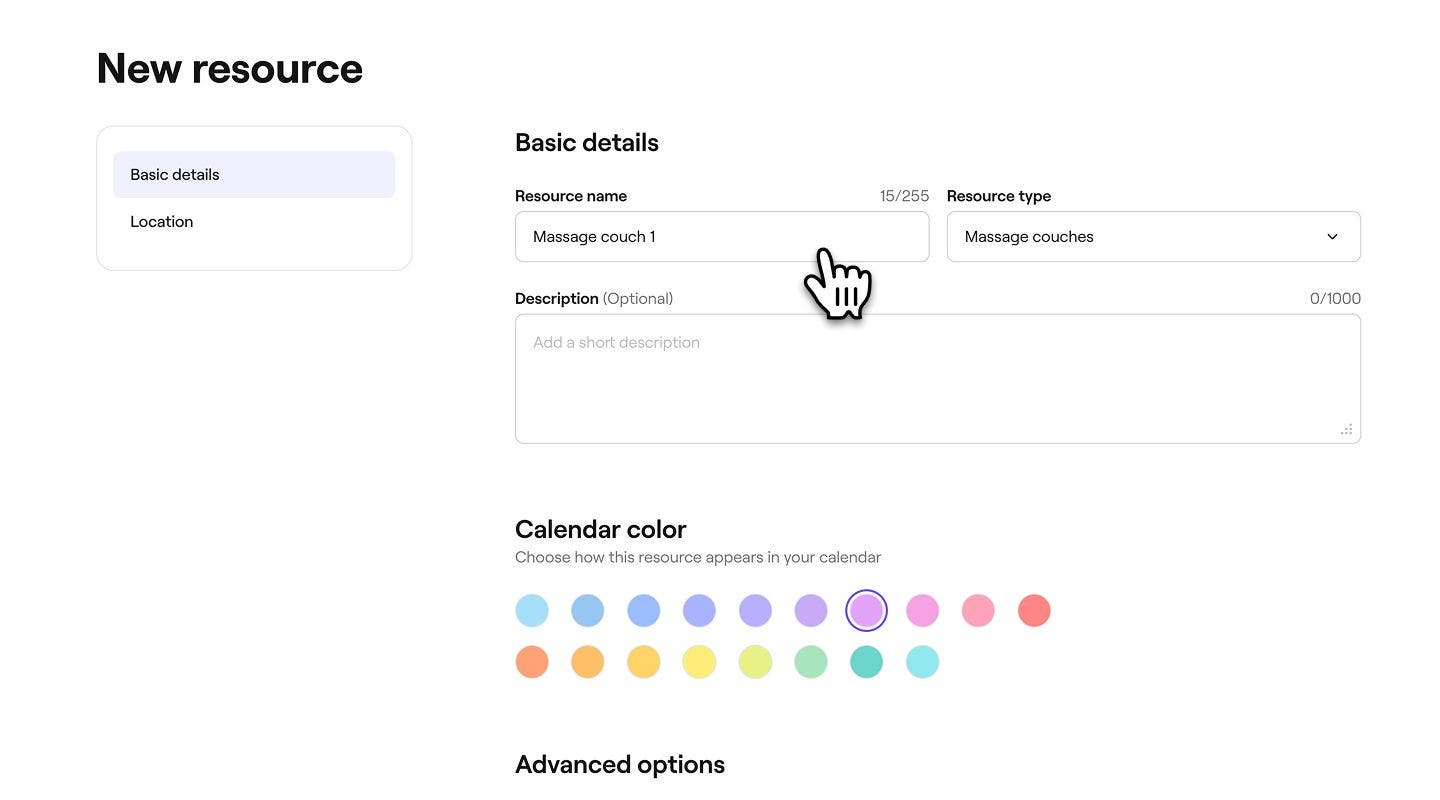Image resolution: width=1440 pixels, height=800 pixels.
Task: Choose the teal calendar color swatch
Action: [x=866, y=662]
